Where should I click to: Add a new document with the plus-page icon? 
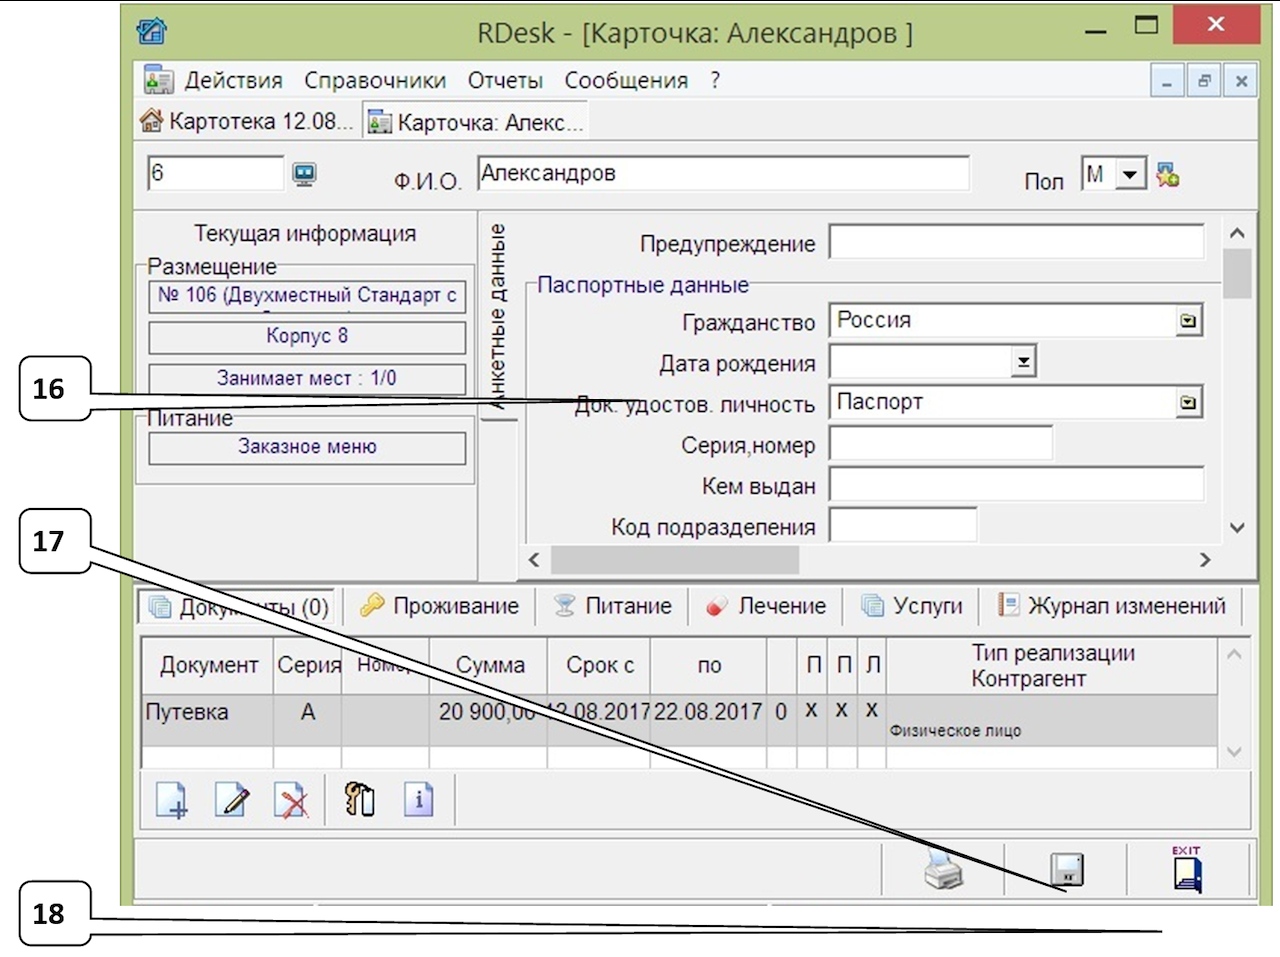point(170,798)
